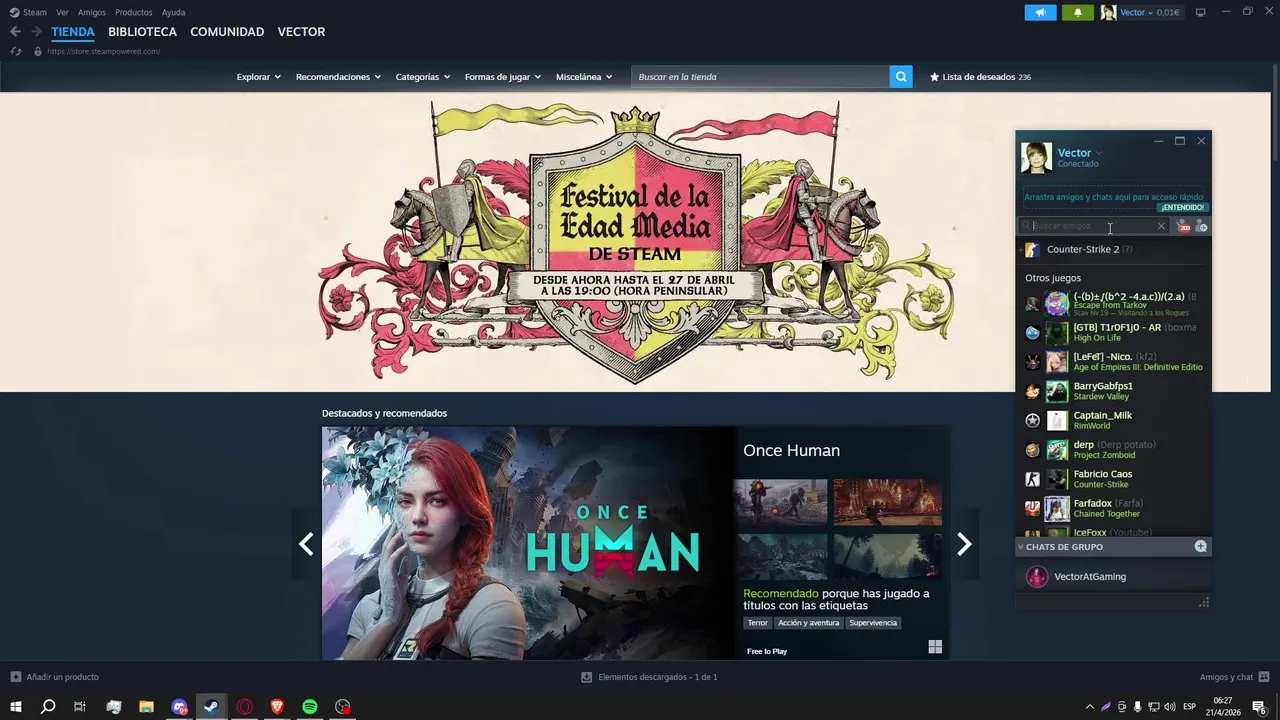This screenshot has height=720, width=1280.
Task: Expand the Recomendaciones dropdown
Action: tap(338, 77)
